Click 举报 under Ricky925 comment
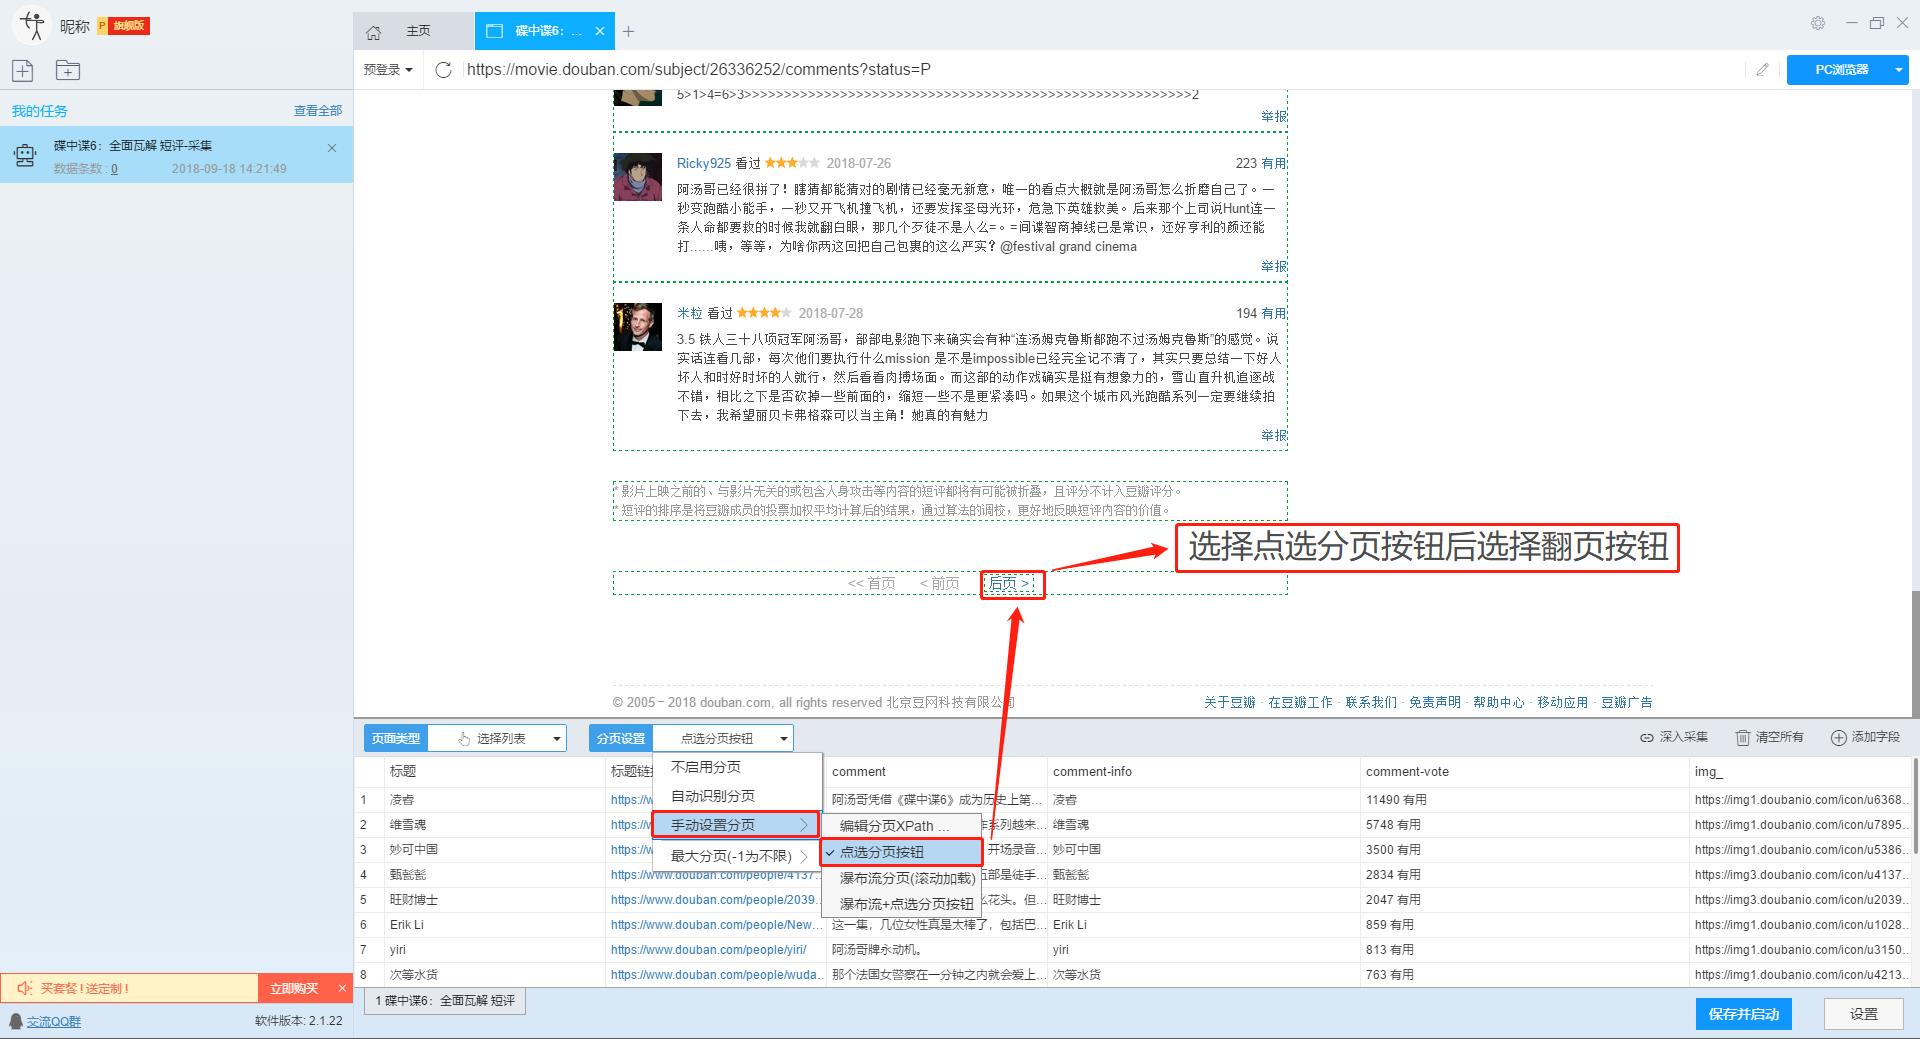The height and width of the screenshot is (1039, 1920). pyautogui.click(x=1274, y=266)
